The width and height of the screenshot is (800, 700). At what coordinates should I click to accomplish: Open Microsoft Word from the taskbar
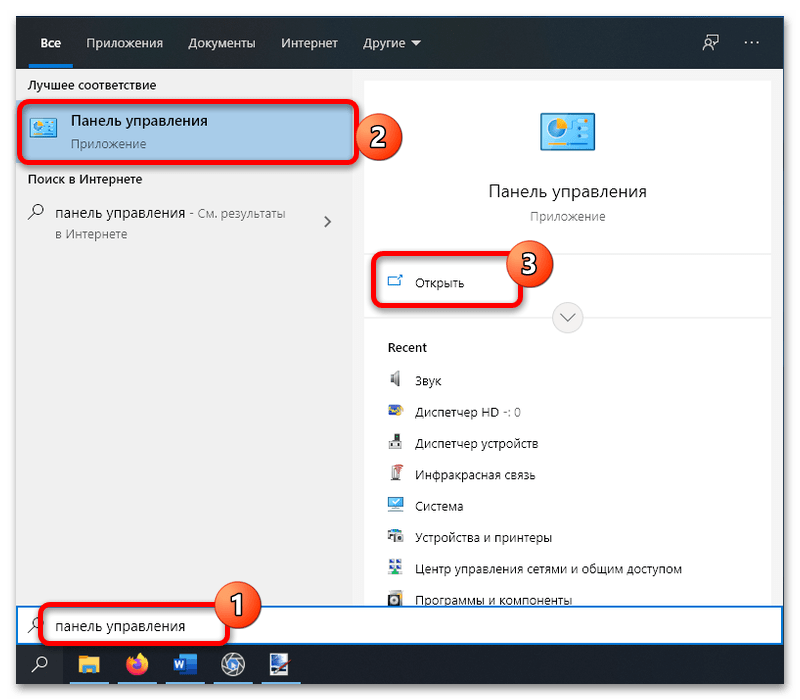(185, 665)
